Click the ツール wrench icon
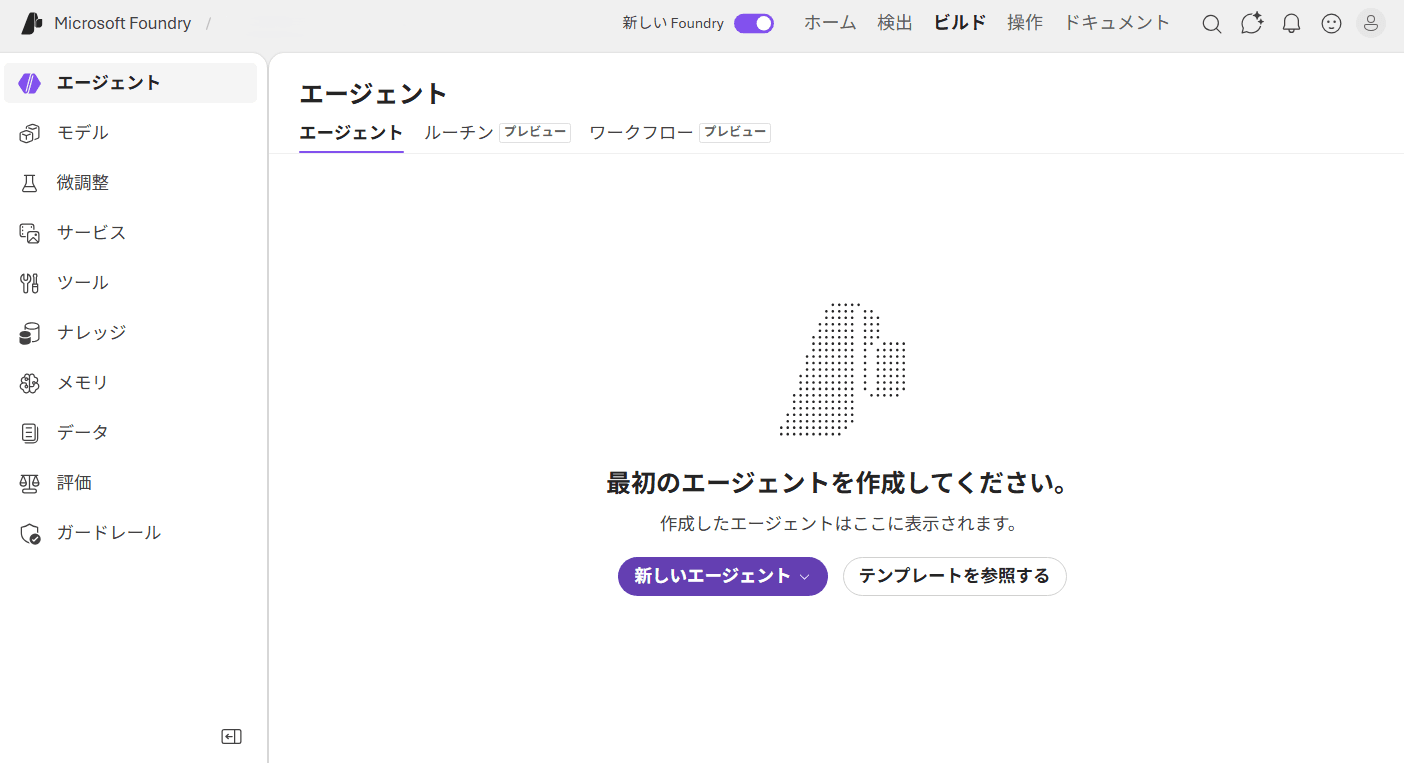Viewport: 1404px width, 763px height. tap(30, 283)
